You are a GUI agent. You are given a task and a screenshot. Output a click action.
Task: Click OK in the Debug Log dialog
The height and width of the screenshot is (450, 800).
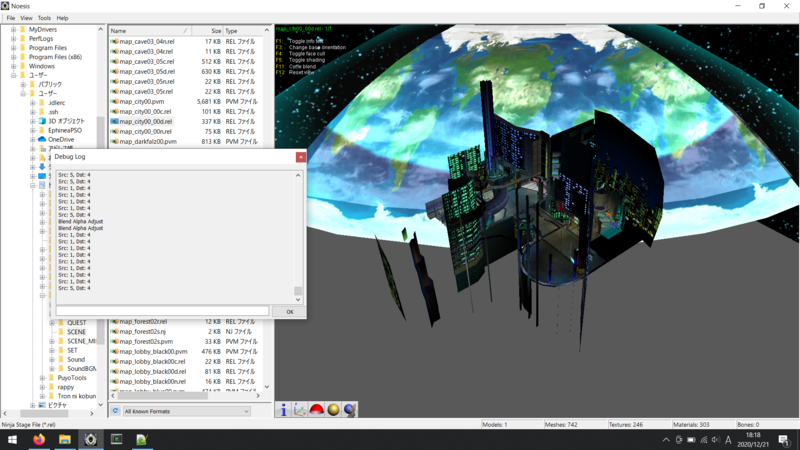289,312
